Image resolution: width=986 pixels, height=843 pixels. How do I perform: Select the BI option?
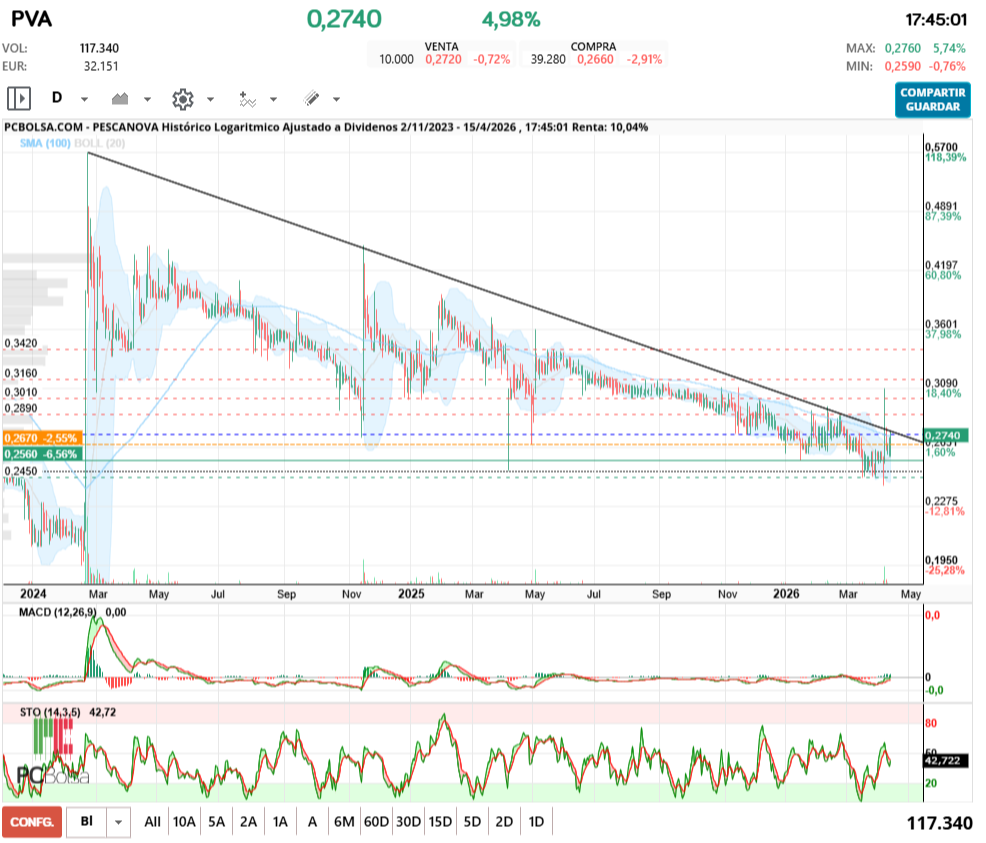(x=87, y=822)
